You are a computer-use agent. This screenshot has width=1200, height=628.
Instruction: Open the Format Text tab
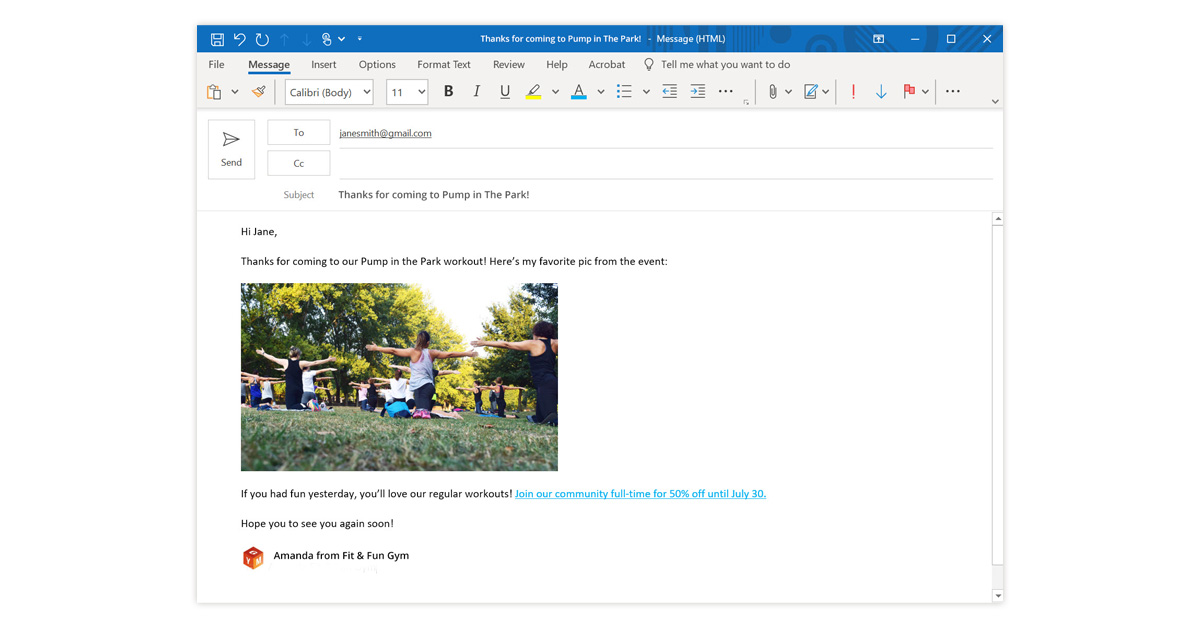click(444, 64)
